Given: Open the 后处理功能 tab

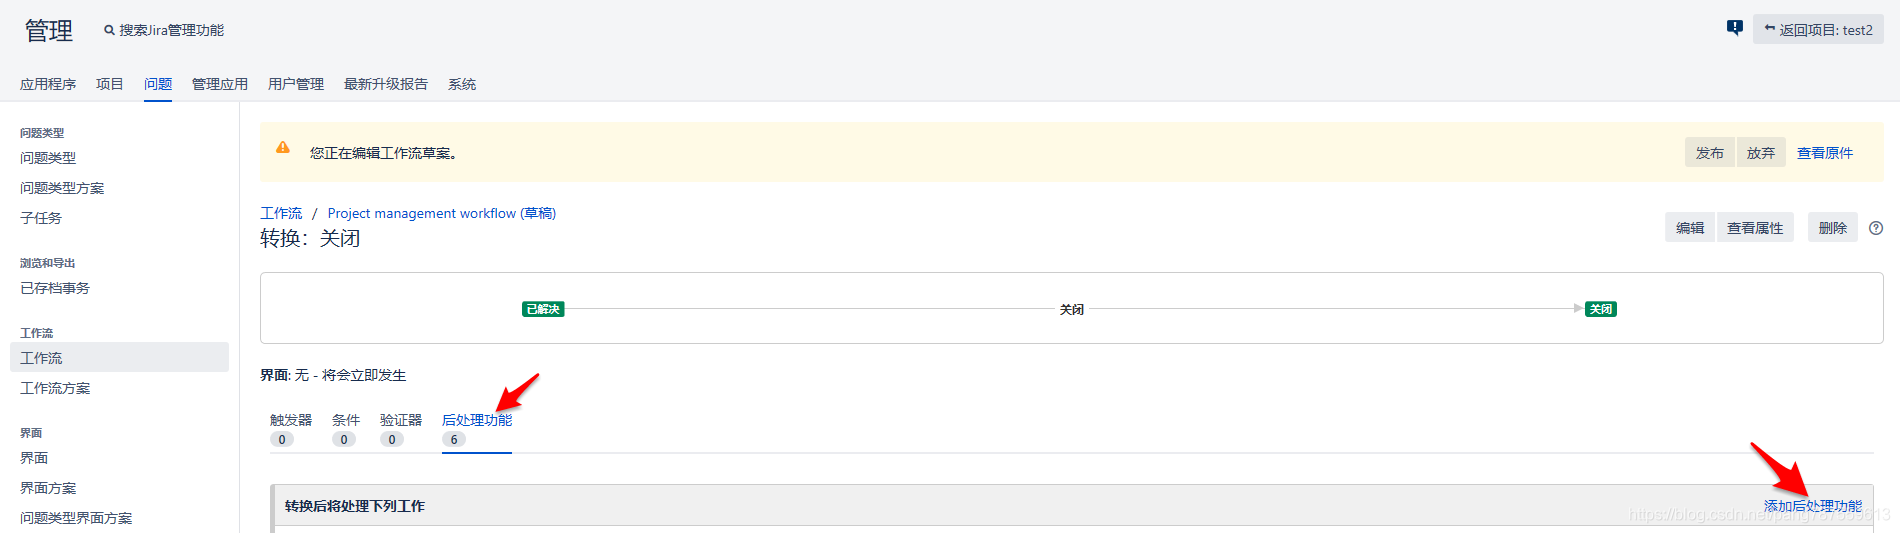Looking at the screenshot, I should coord(477,420).
